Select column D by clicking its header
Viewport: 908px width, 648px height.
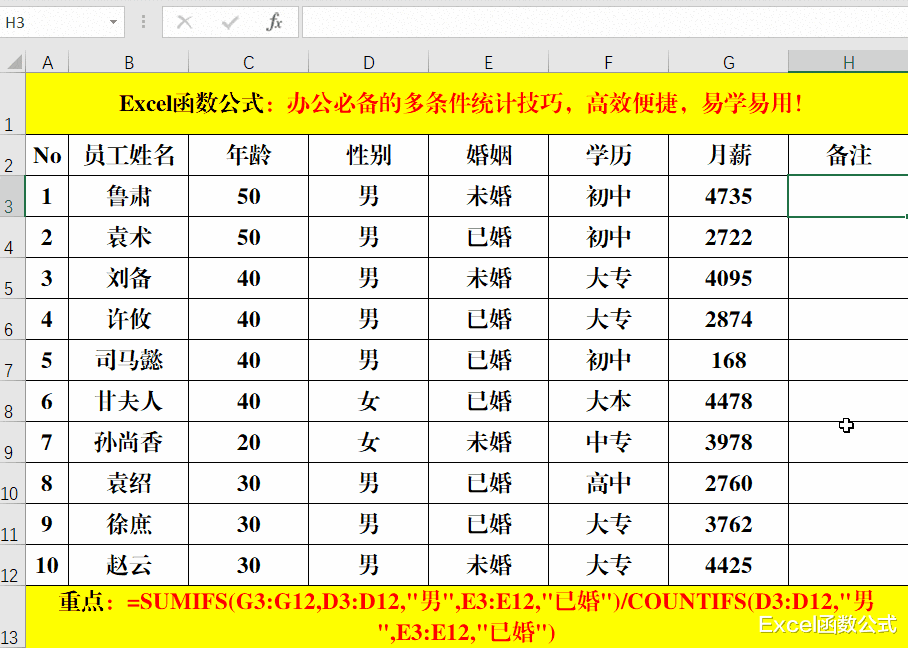click(368, 61)
